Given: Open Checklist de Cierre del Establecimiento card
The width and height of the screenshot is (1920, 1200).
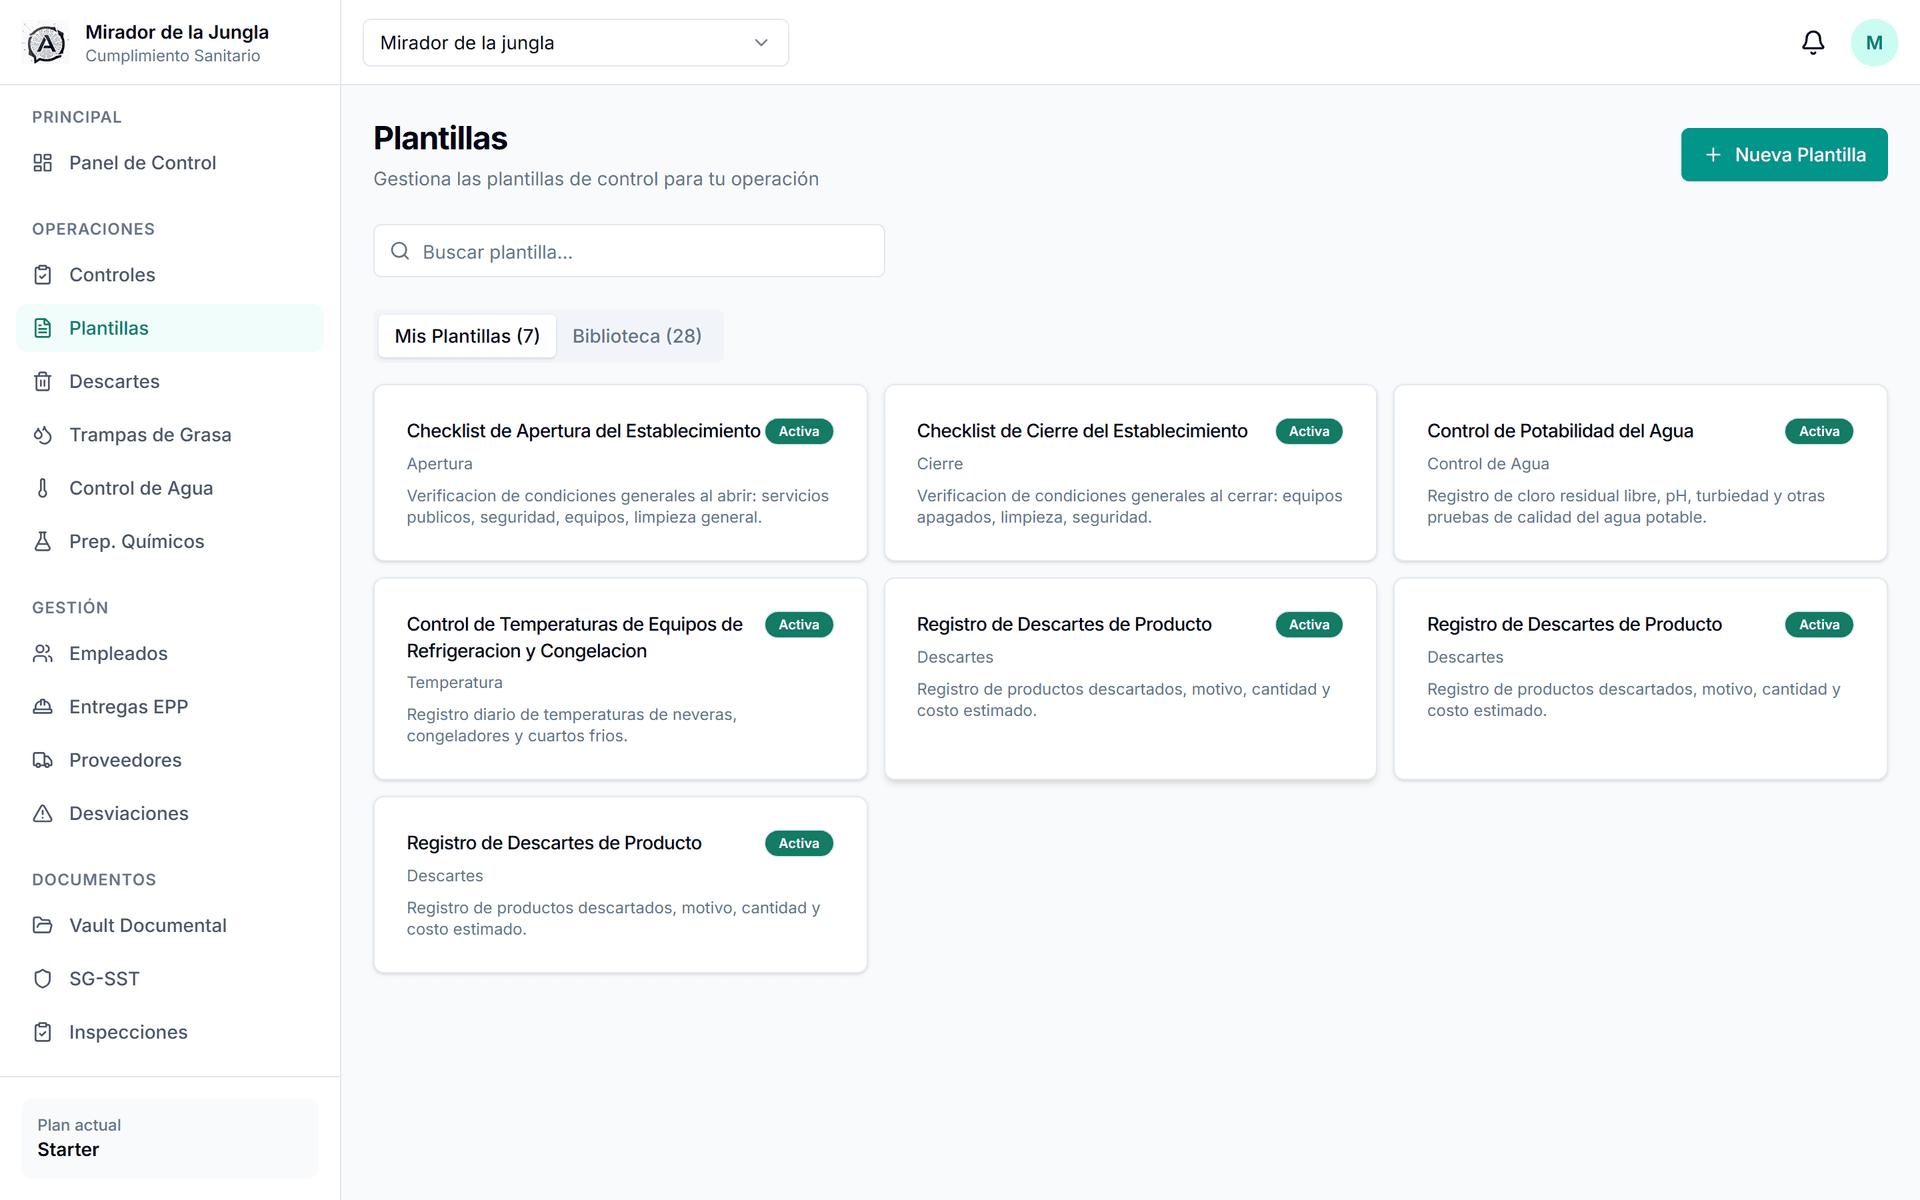Looking at the screenshot, I should tap(1130, 473).
